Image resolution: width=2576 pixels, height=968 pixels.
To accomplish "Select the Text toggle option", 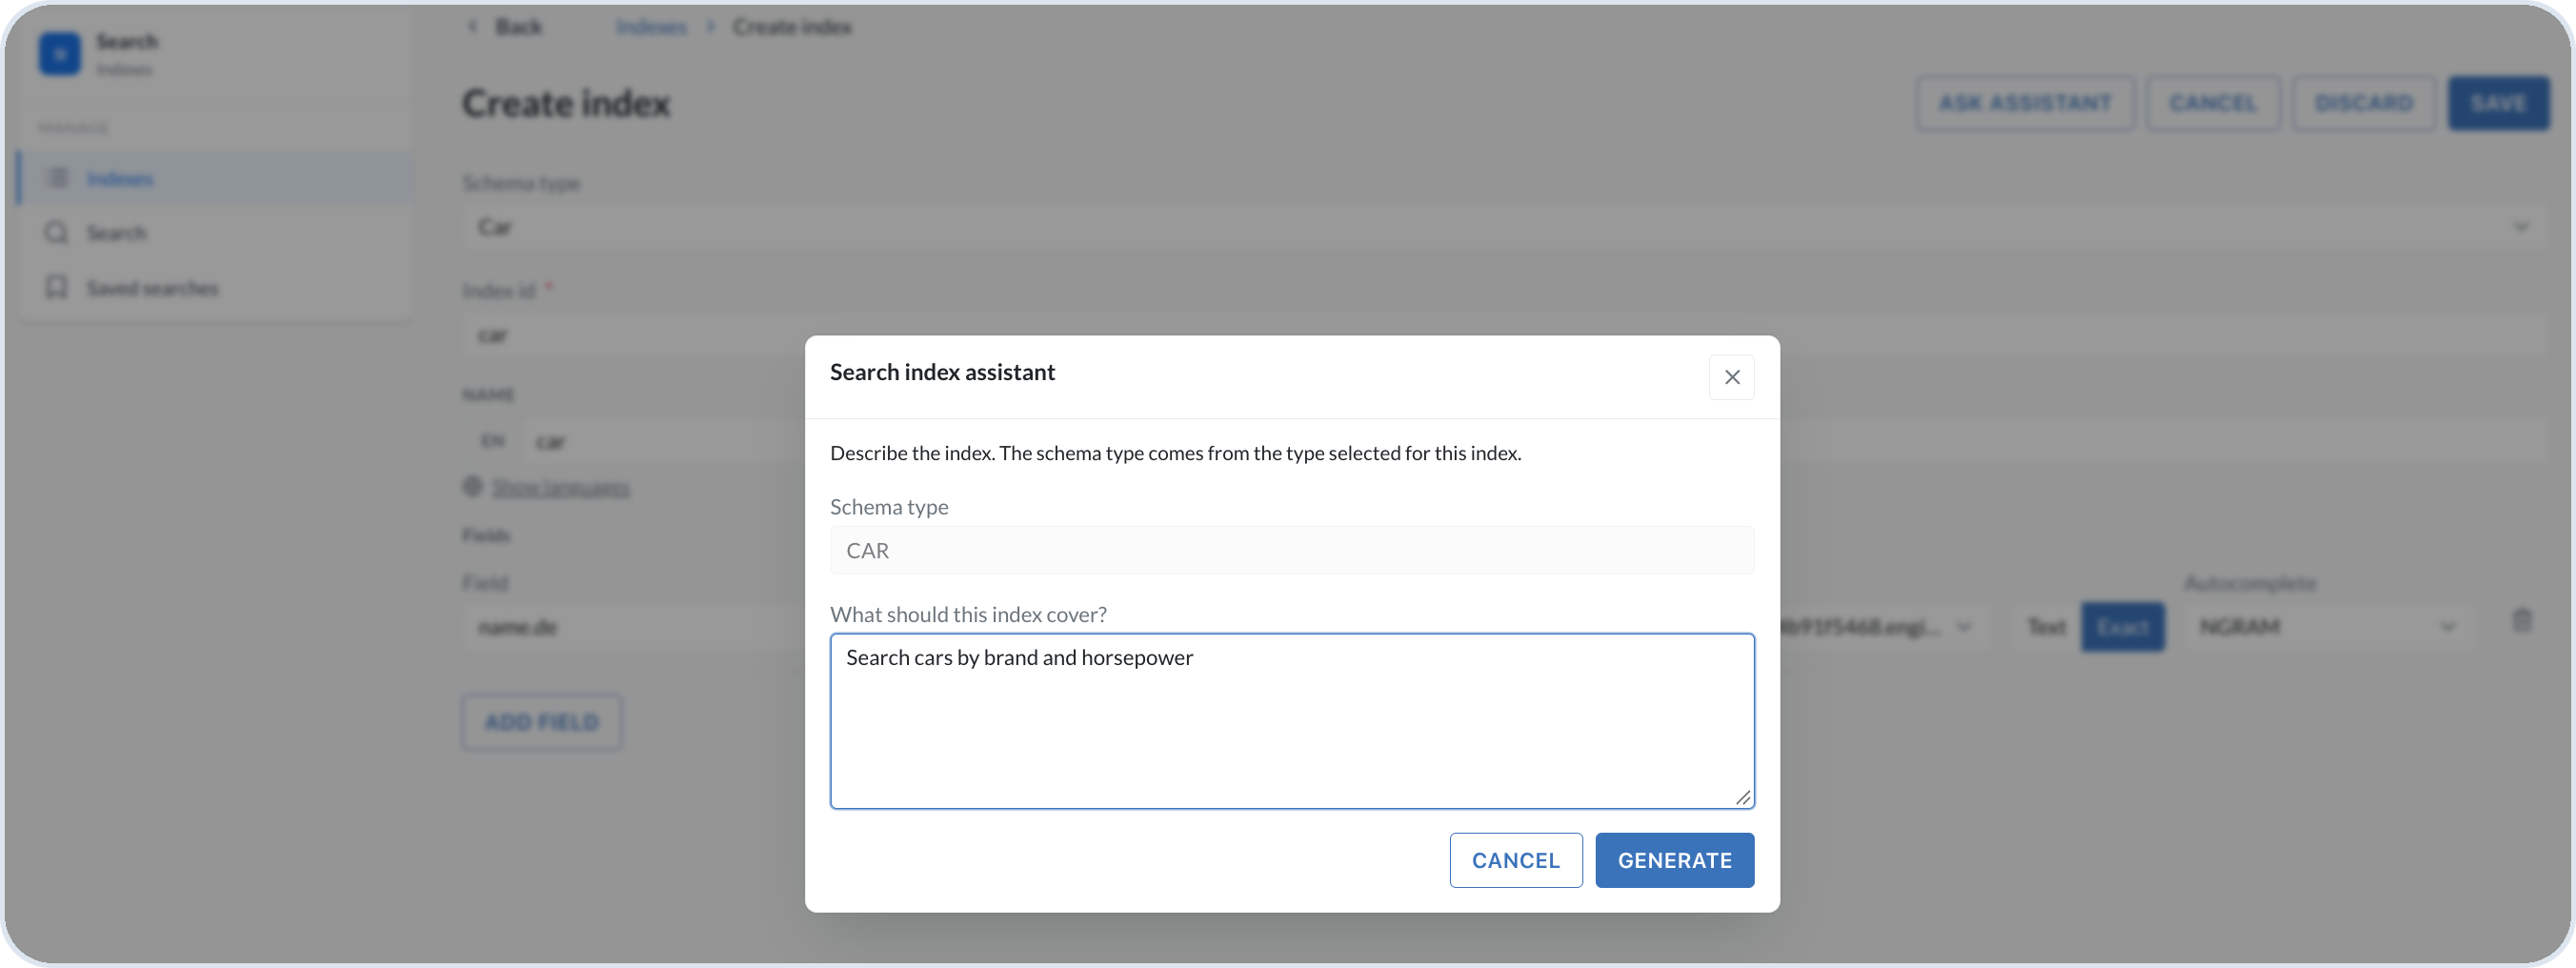I will pos(2046,627).
